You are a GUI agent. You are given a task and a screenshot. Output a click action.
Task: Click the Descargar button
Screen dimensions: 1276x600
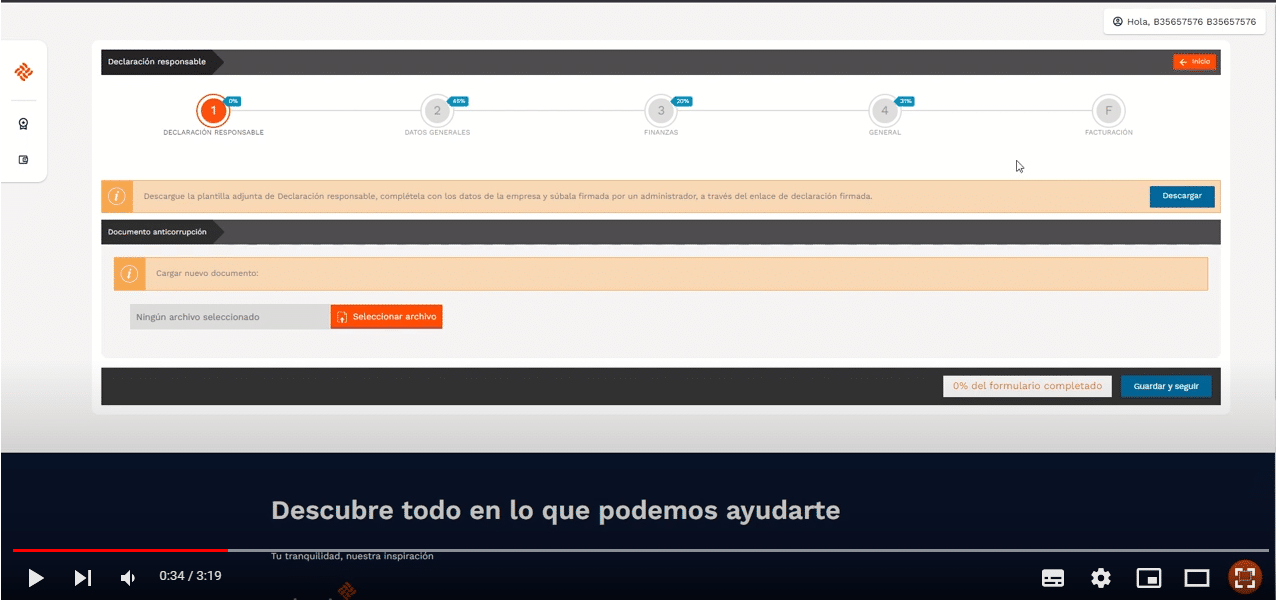coord(1182,196)
